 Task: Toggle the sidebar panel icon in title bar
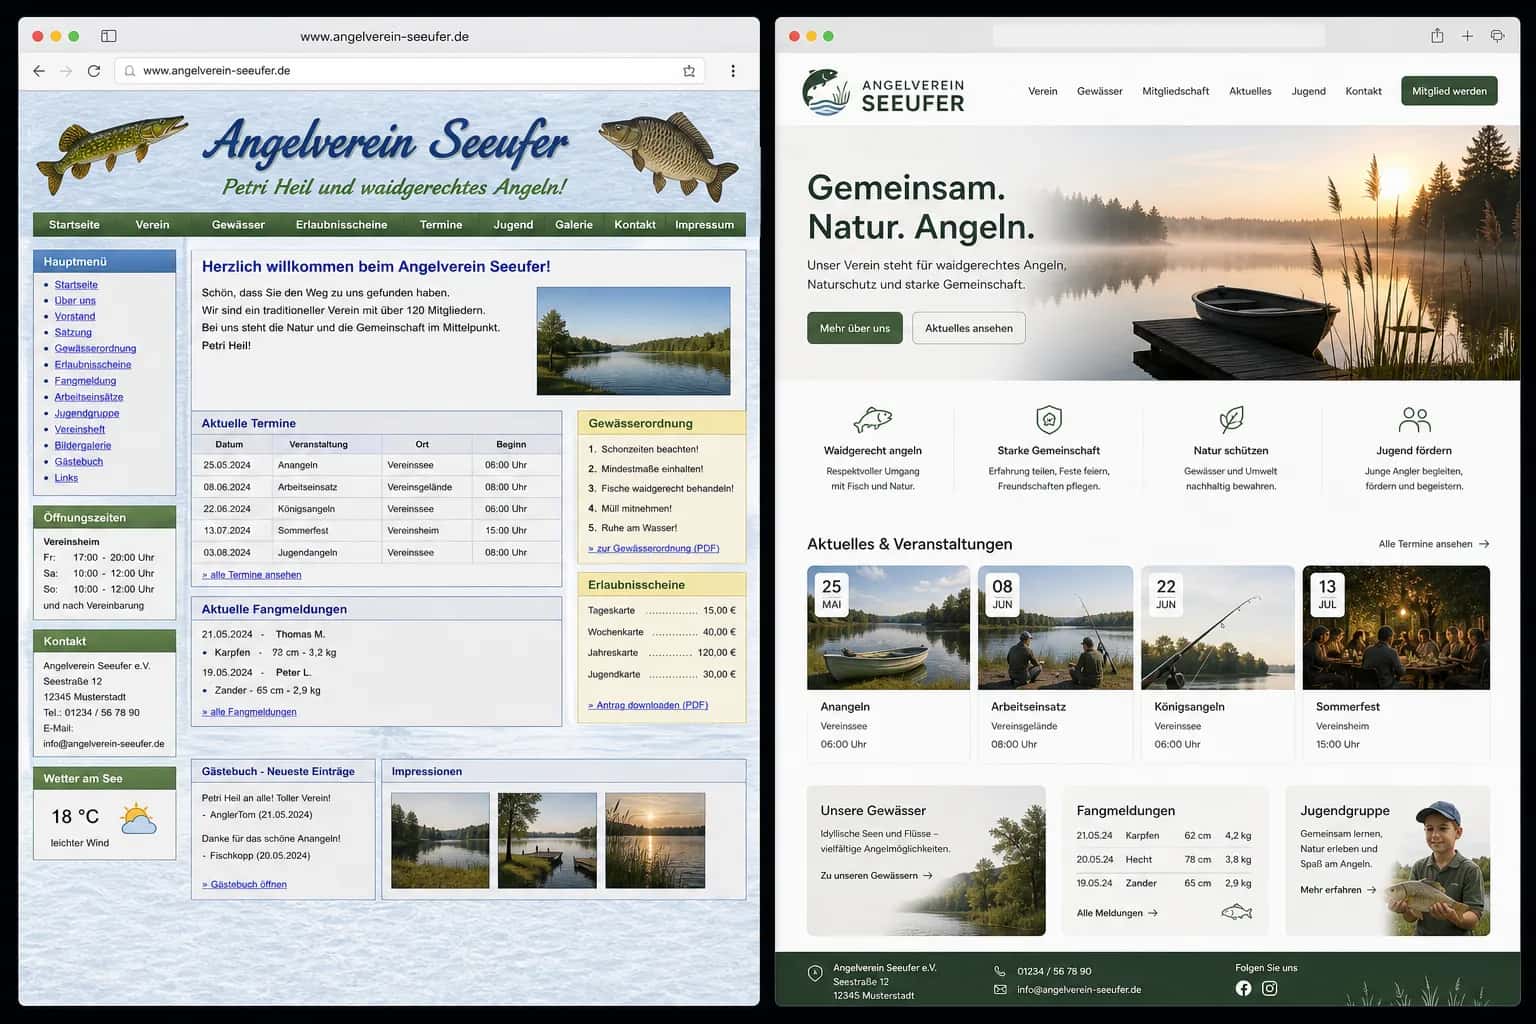[x=109, y=36]
